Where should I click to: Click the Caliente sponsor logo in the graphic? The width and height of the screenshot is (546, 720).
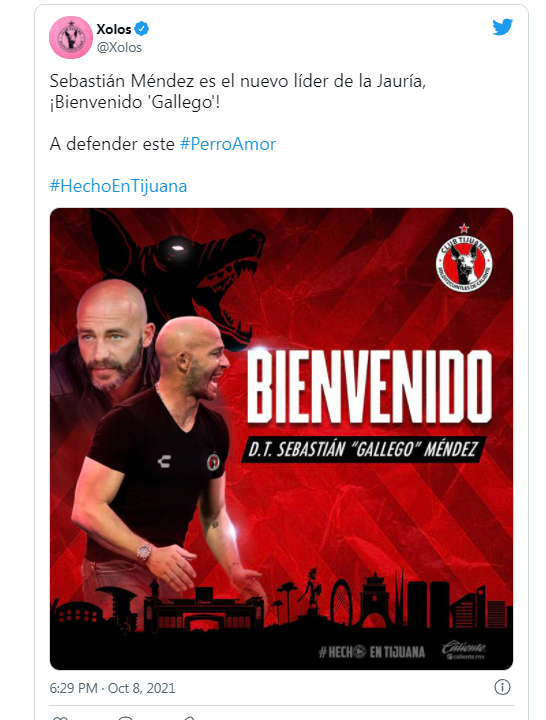(464, 651)
